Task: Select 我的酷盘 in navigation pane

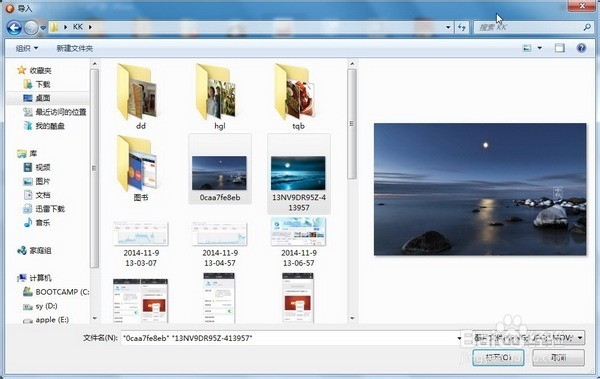Action: click(44, 126)
